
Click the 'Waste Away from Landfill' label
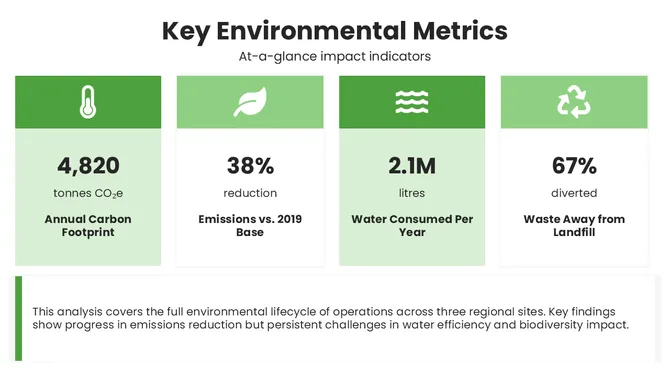click(574, 226)
